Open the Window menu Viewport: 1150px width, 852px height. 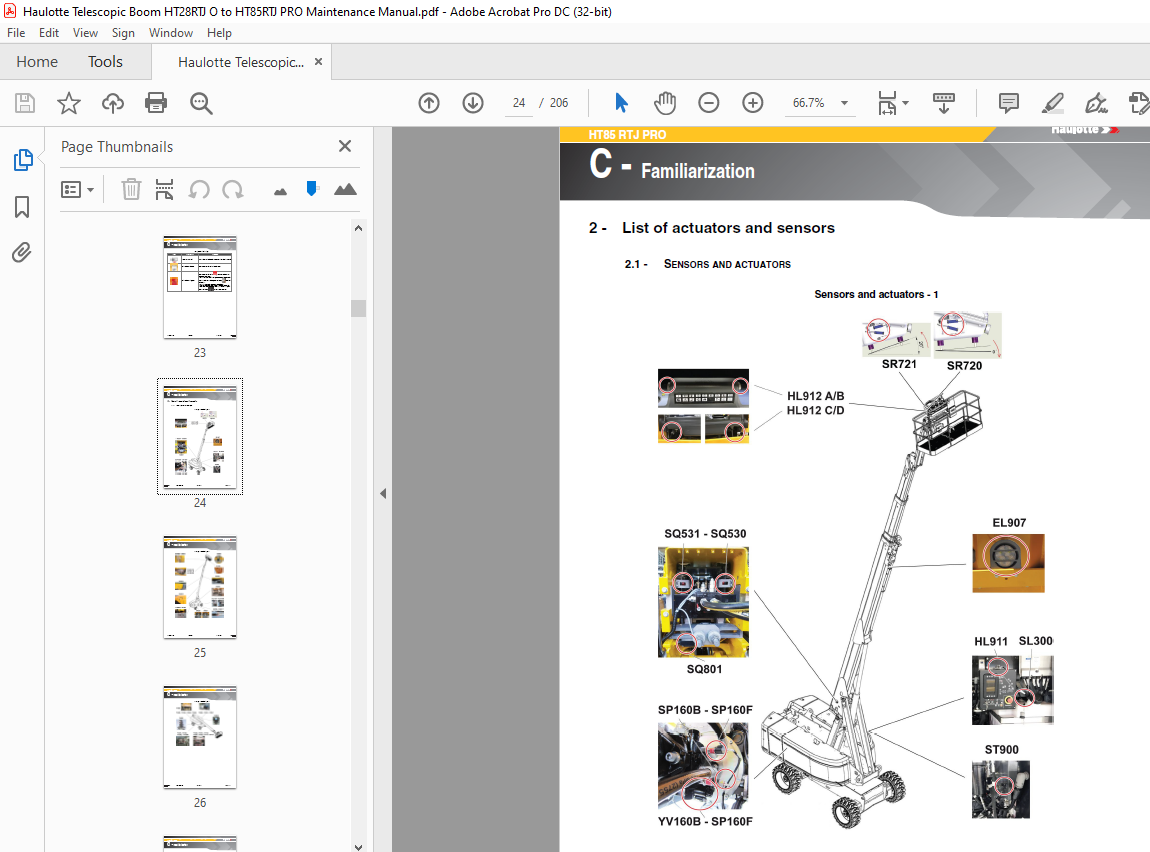point(171,33)
